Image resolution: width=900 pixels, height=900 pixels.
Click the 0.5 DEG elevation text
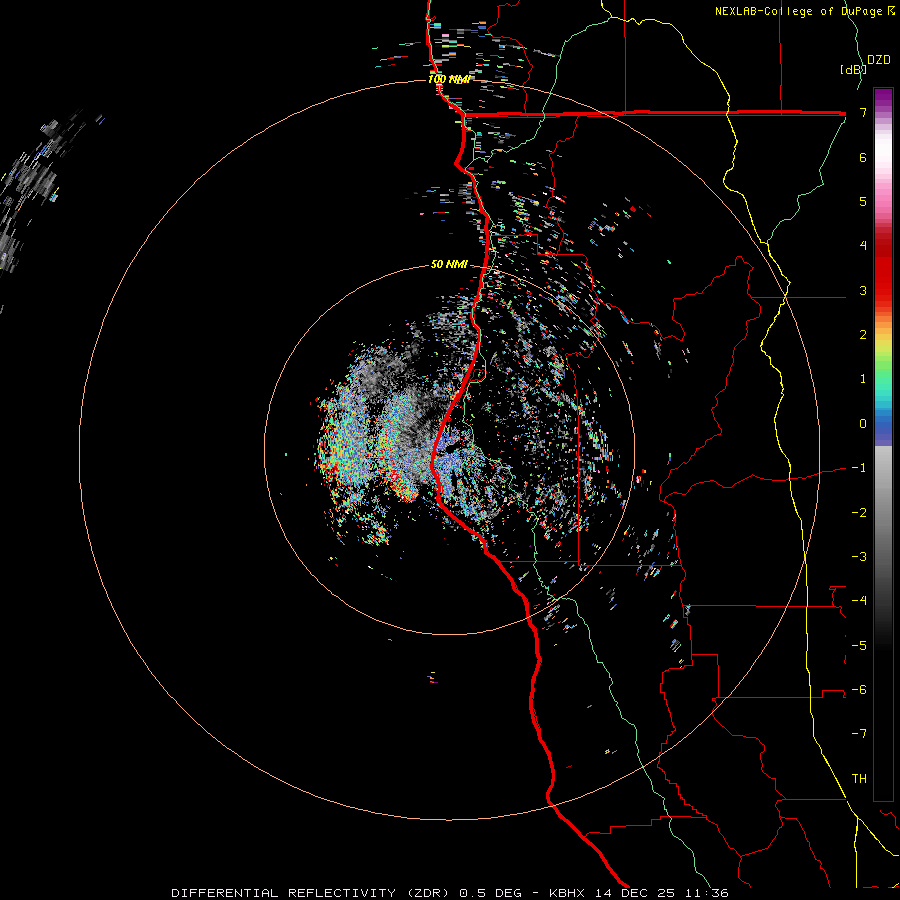click(491, 893)
